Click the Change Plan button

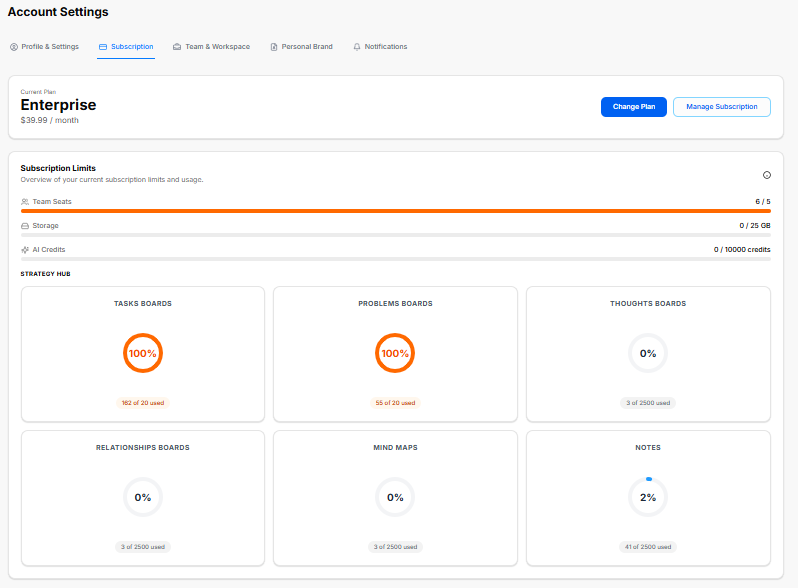click(634, 107)
